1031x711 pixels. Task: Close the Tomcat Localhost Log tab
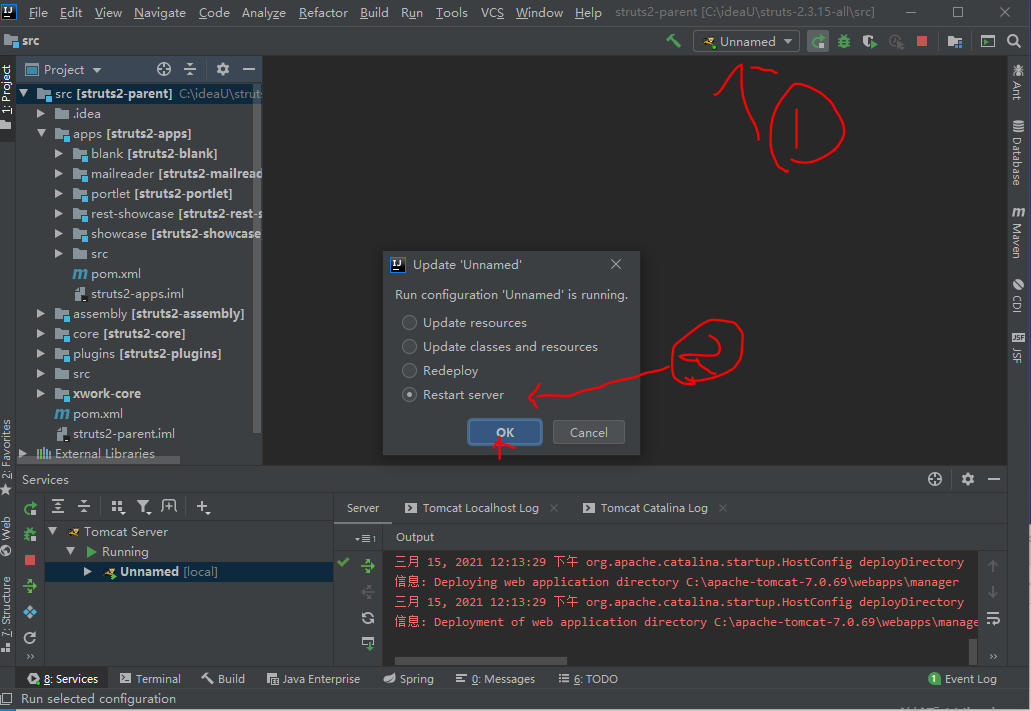point(554,508)
